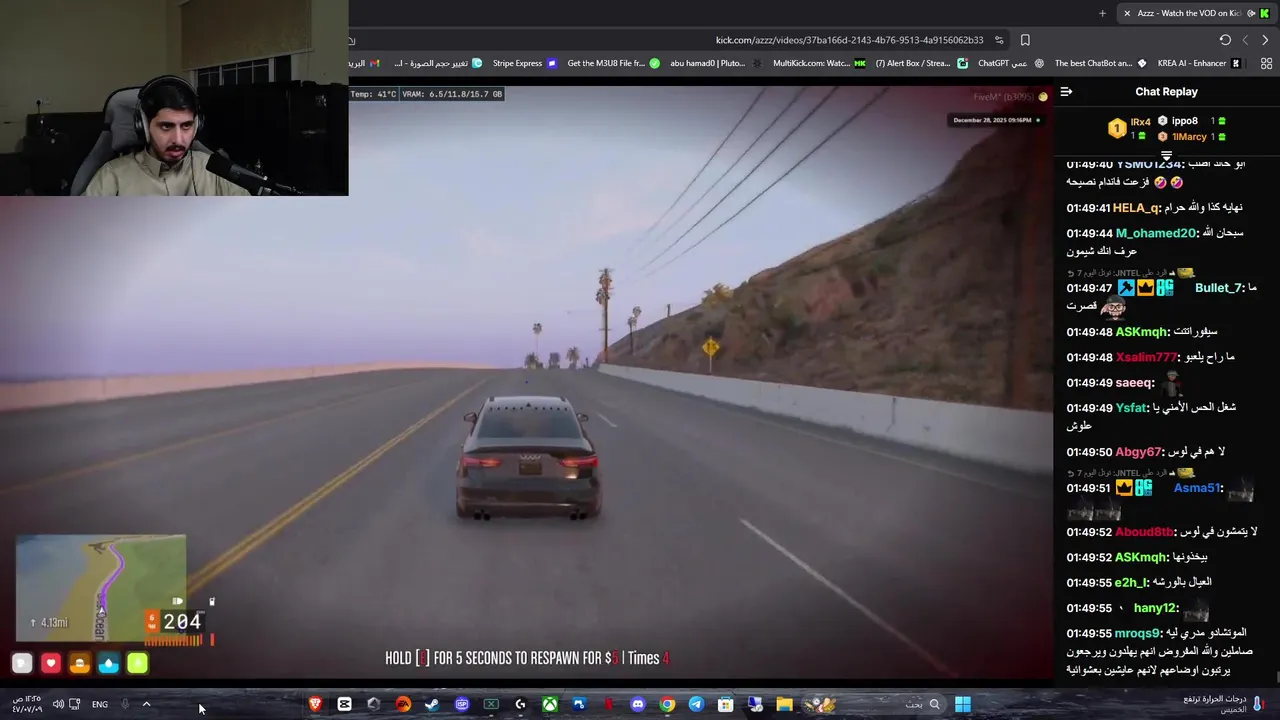Open ASKmqh username at 01:49:48

(x=1141, y=332)
